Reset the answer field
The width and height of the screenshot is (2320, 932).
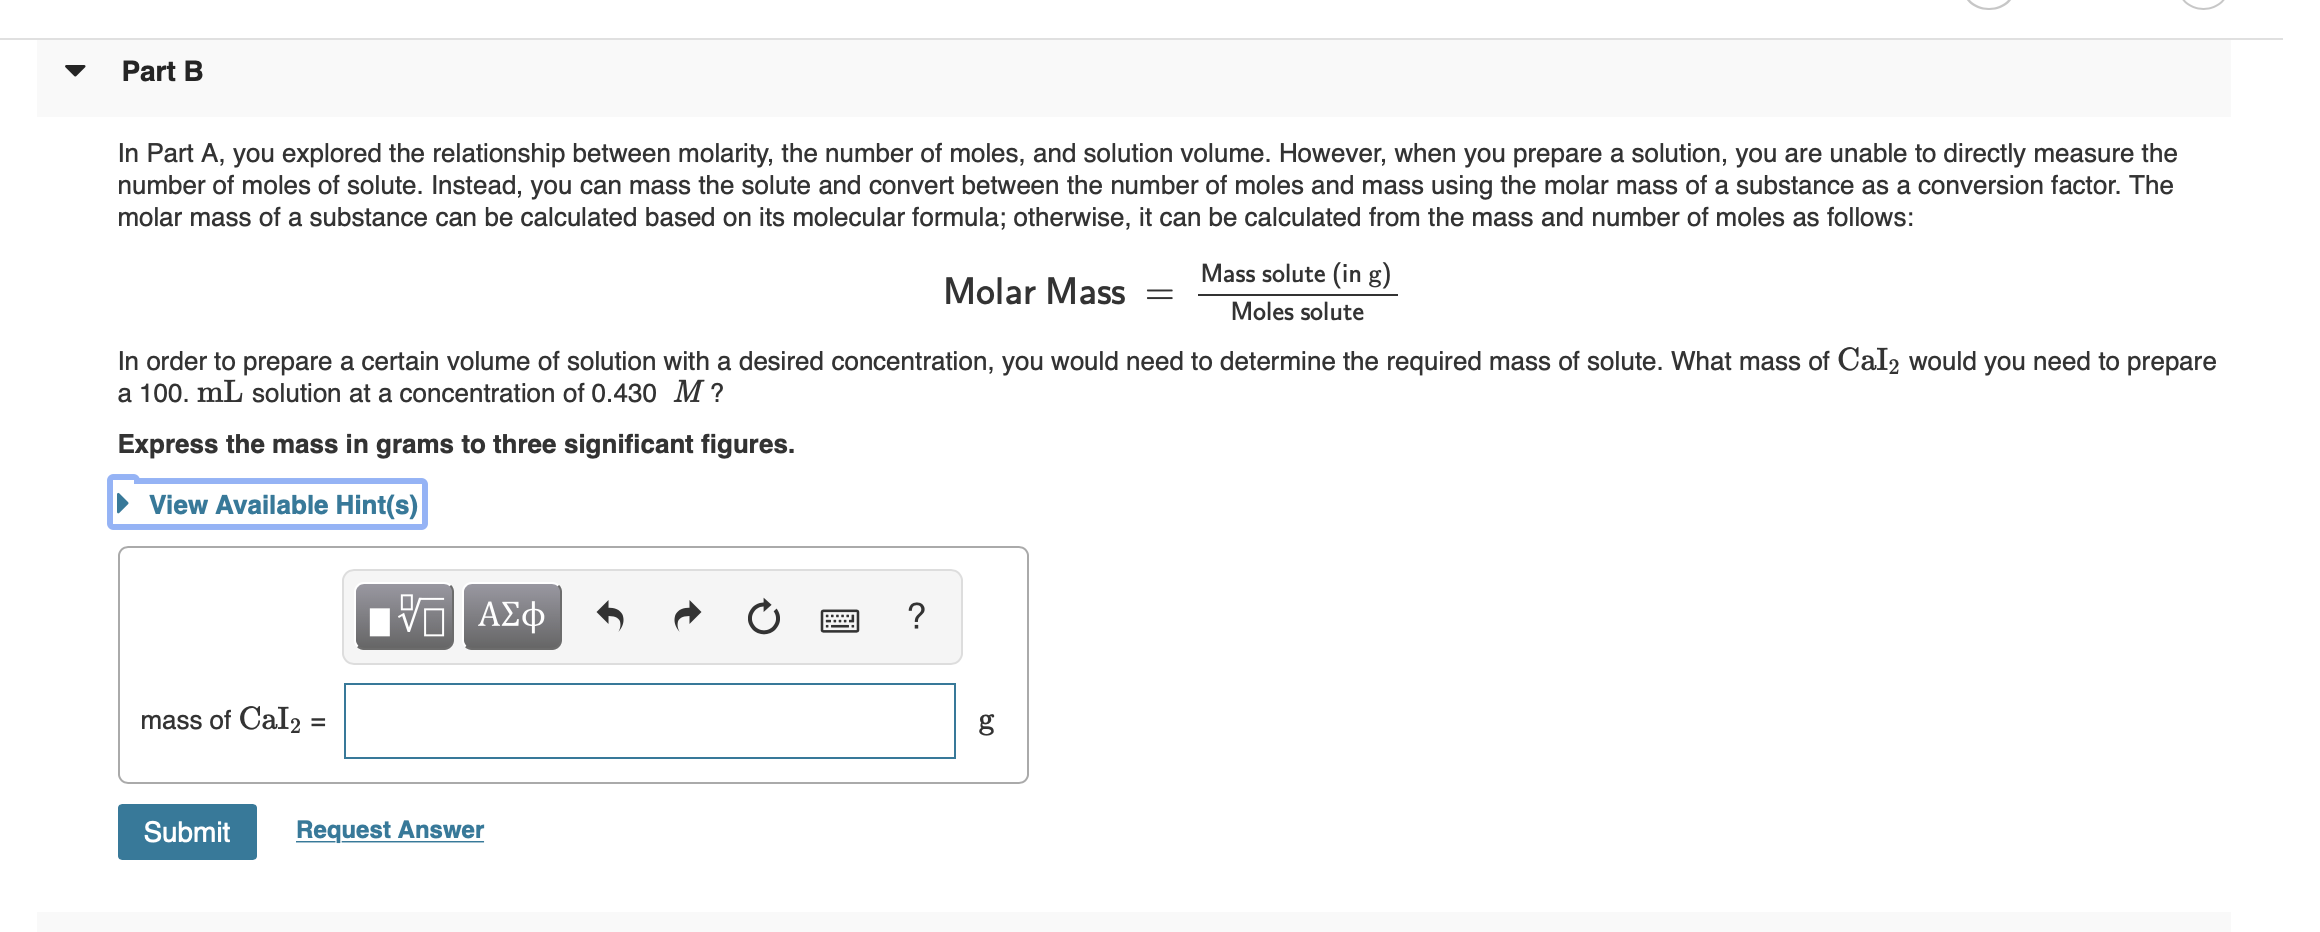763,616
